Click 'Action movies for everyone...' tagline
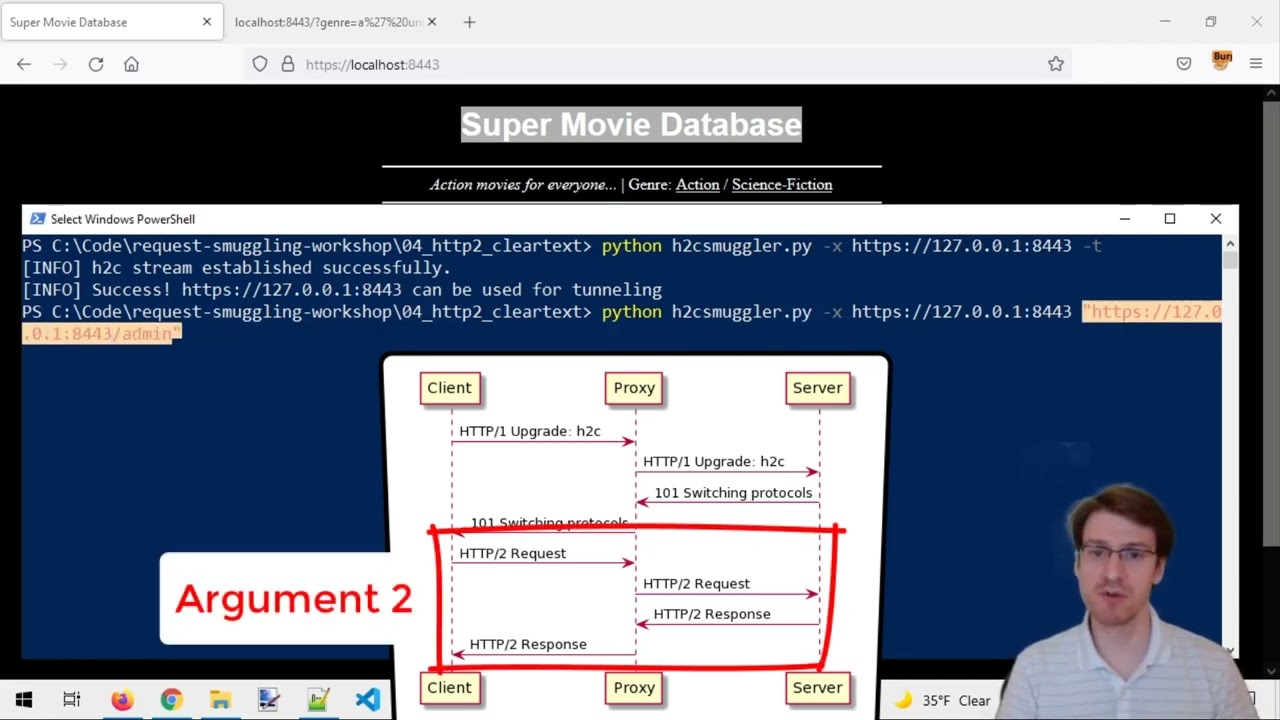1280x720 pixels. pyautogui.click(x=523, y=184)
